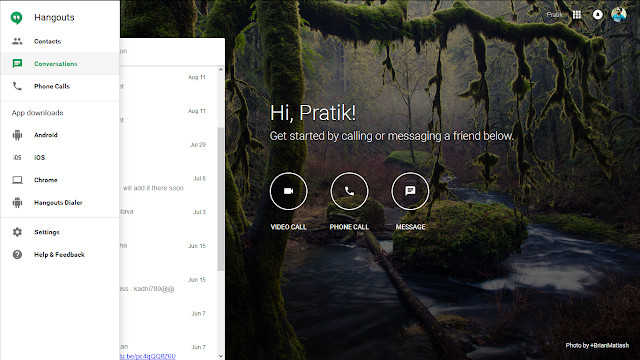Open the link in the last conversation
Image resolution: width=640 pixels, height=360 pixels.
pos(148,356)
